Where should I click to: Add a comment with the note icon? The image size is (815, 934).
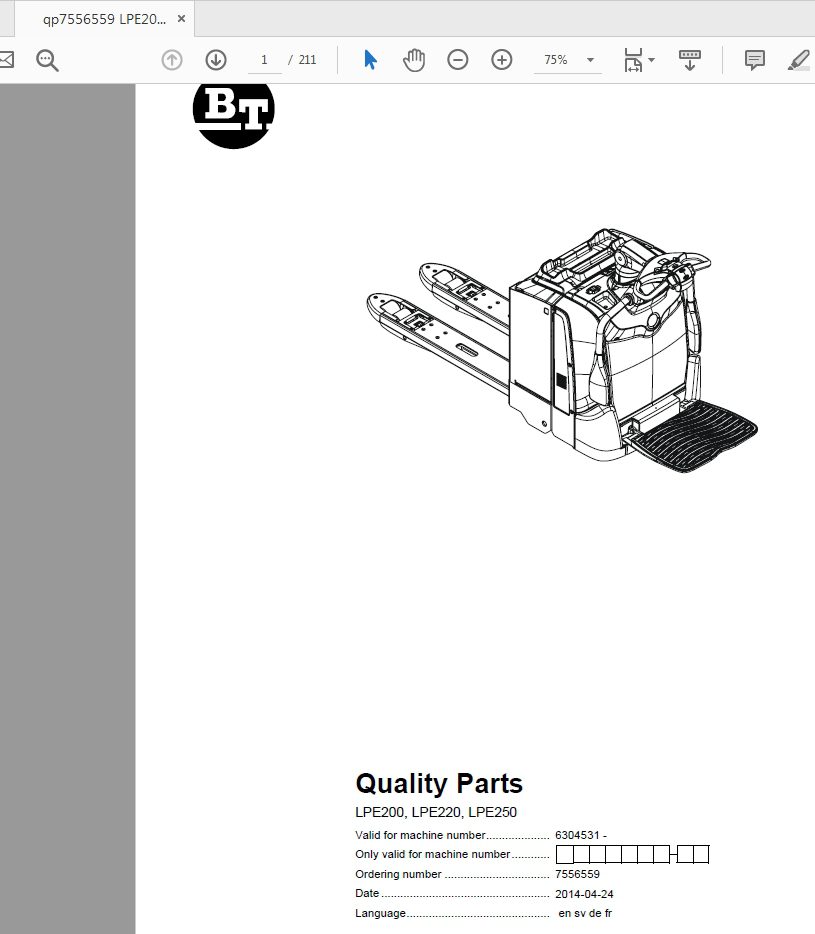point(755,60)
